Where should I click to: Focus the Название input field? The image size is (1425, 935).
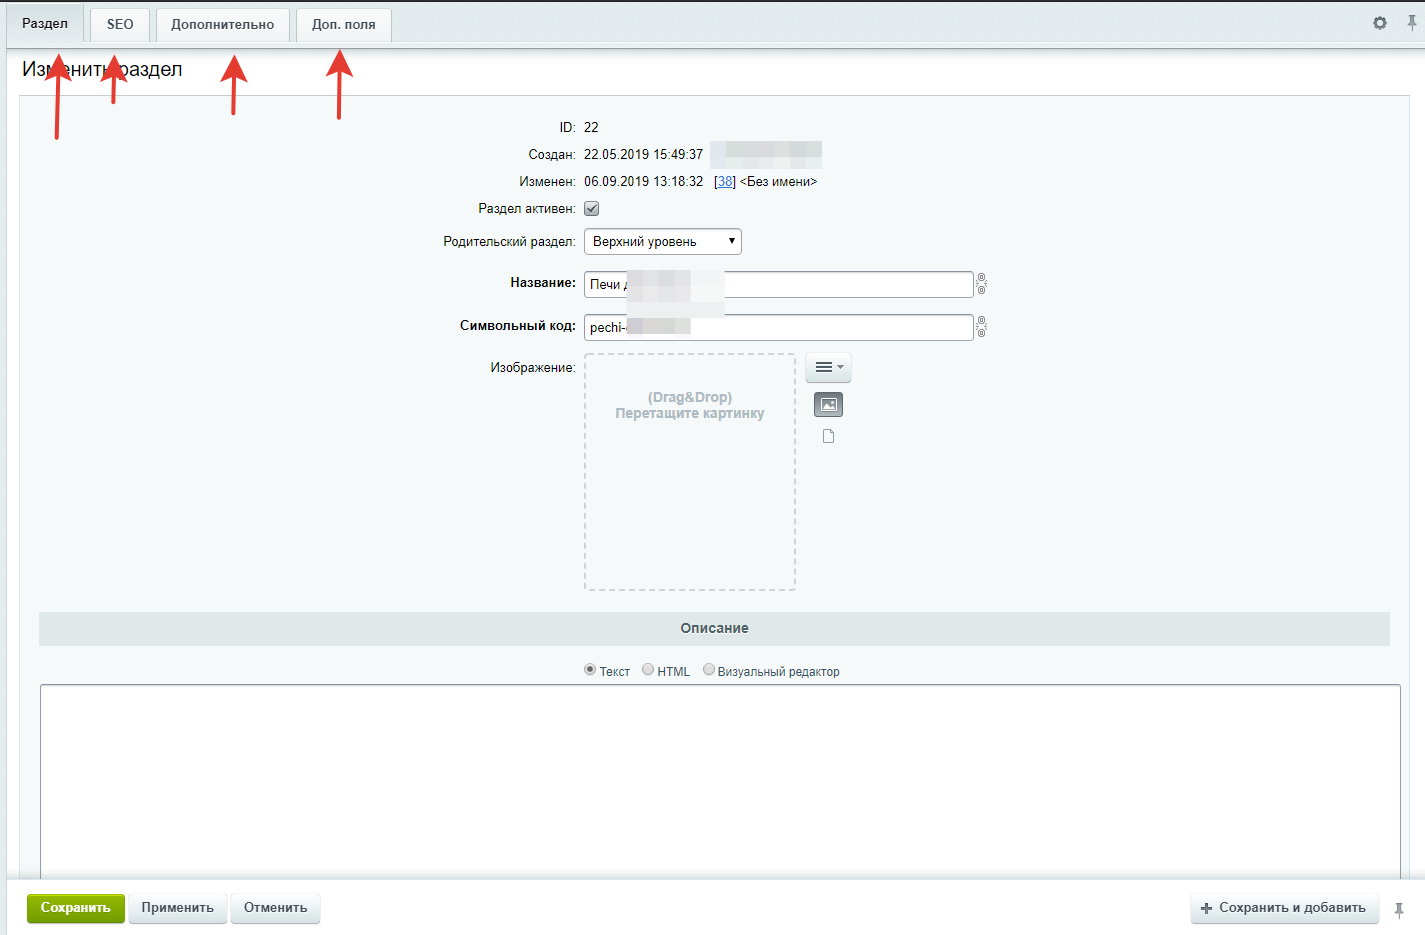[779, 284]
